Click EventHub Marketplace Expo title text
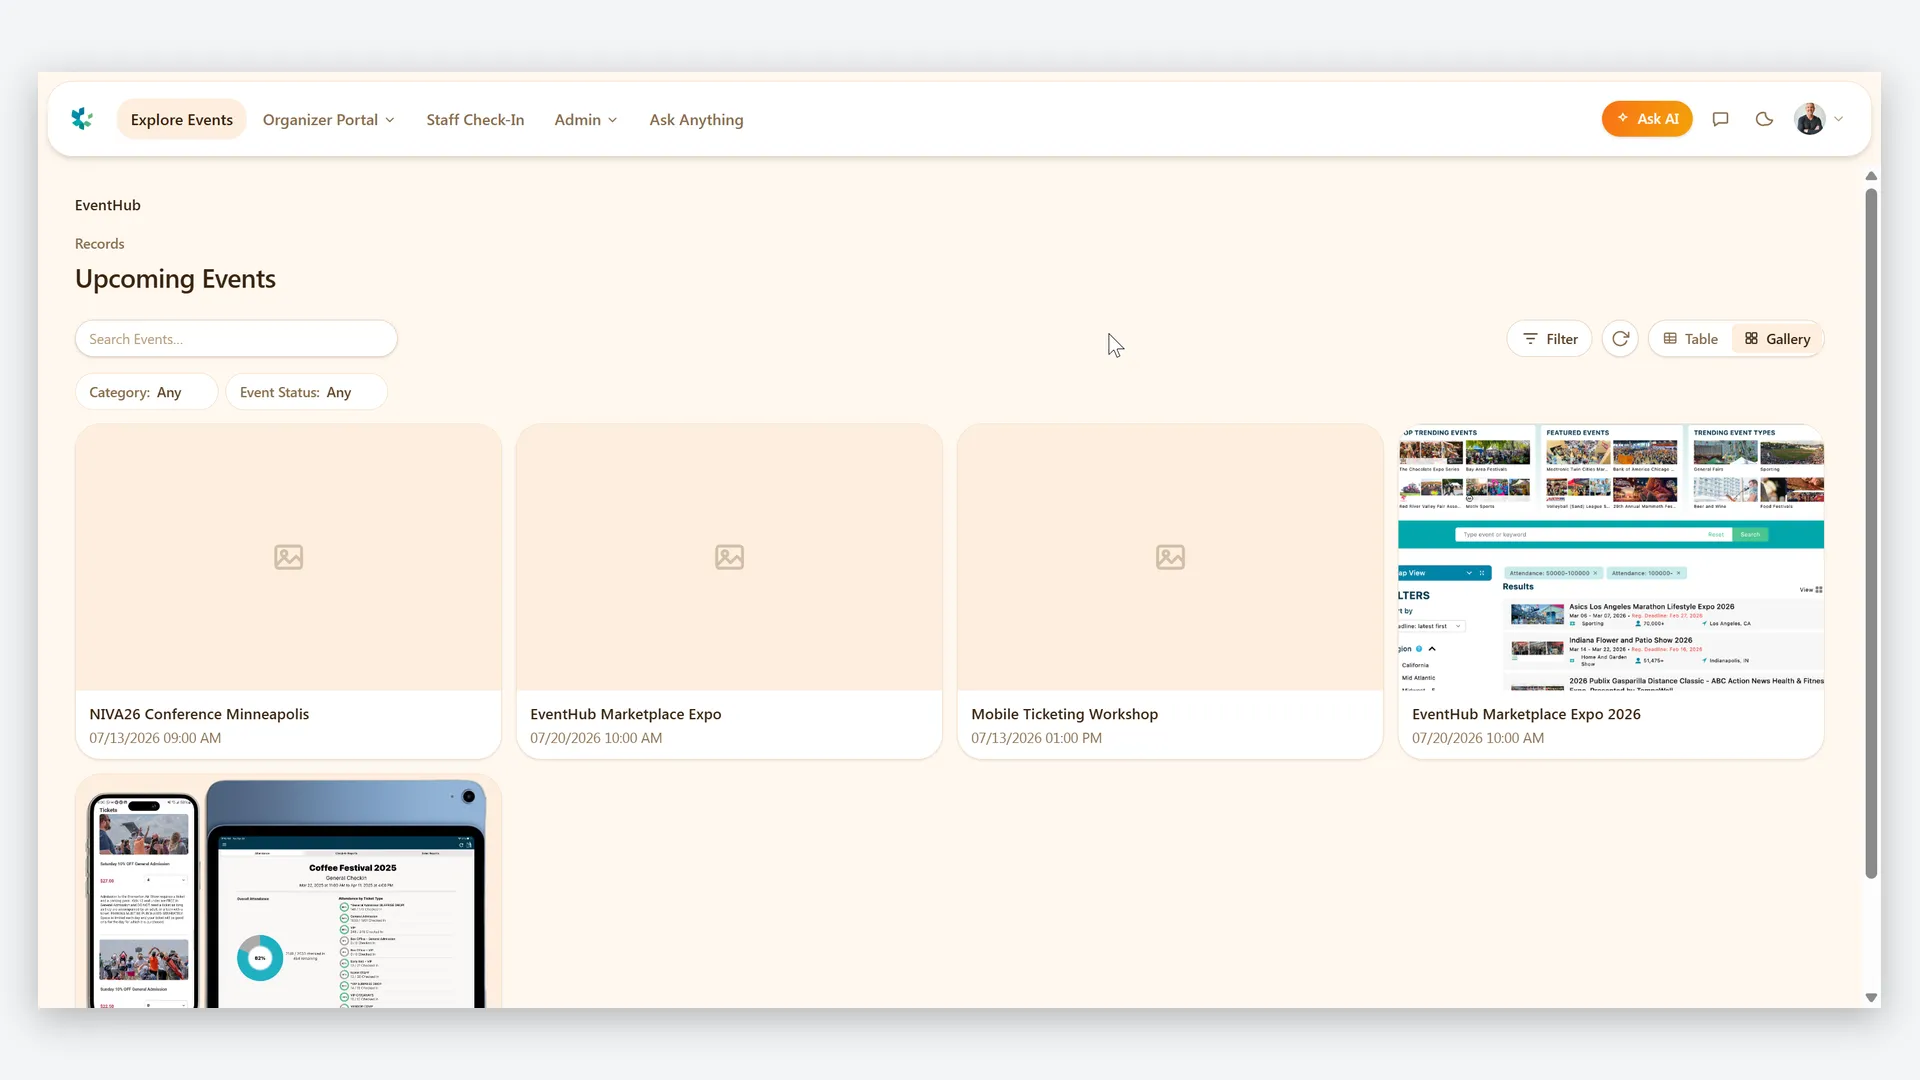Viewport: 1920px width, 1080px height. (x=625, y=714)
